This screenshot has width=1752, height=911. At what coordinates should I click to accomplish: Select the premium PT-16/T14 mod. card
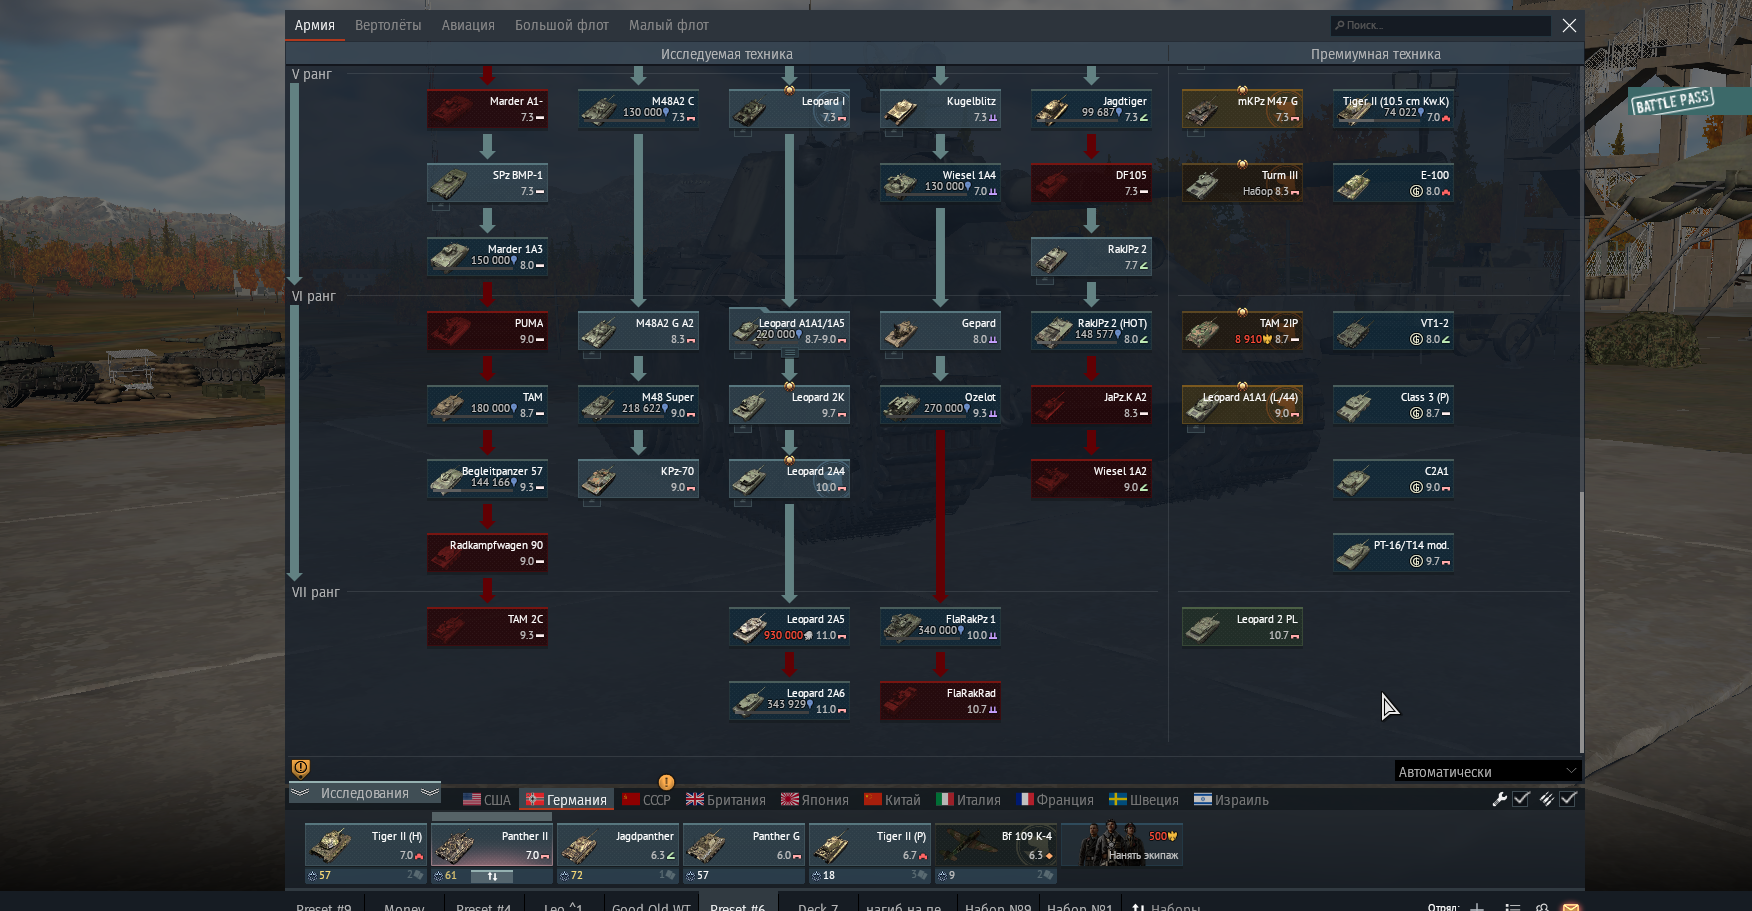click(x=1393, y=553)
